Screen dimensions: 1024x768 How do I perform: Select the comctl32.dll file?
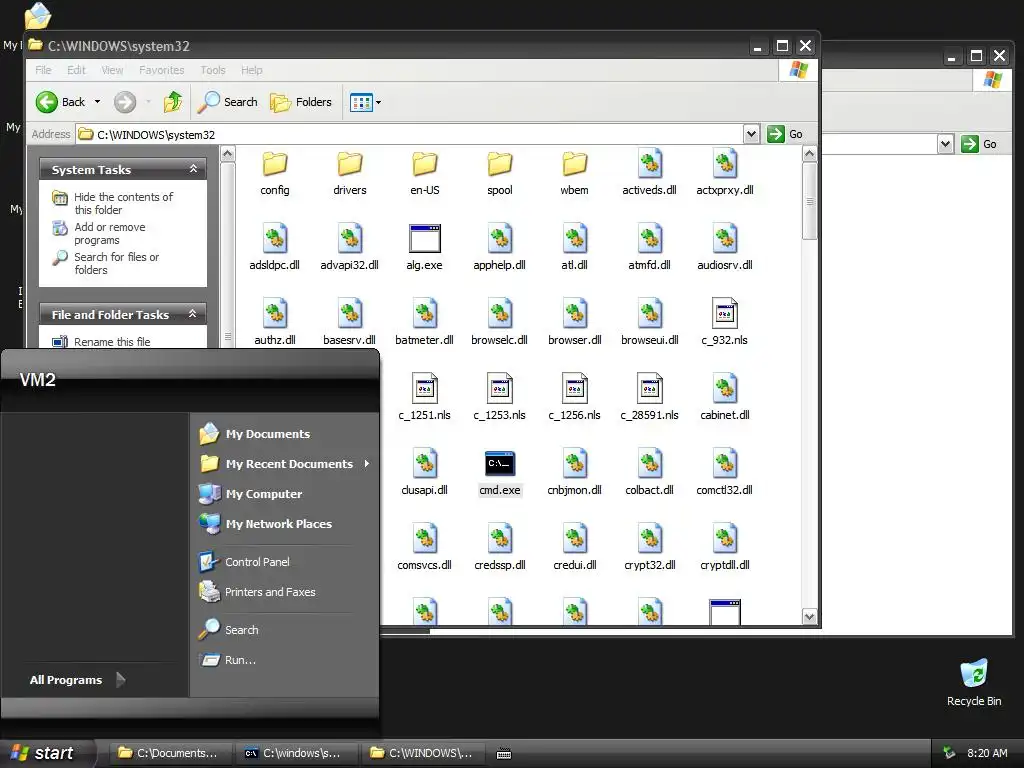pyautogui.click(x=724, y=474)
